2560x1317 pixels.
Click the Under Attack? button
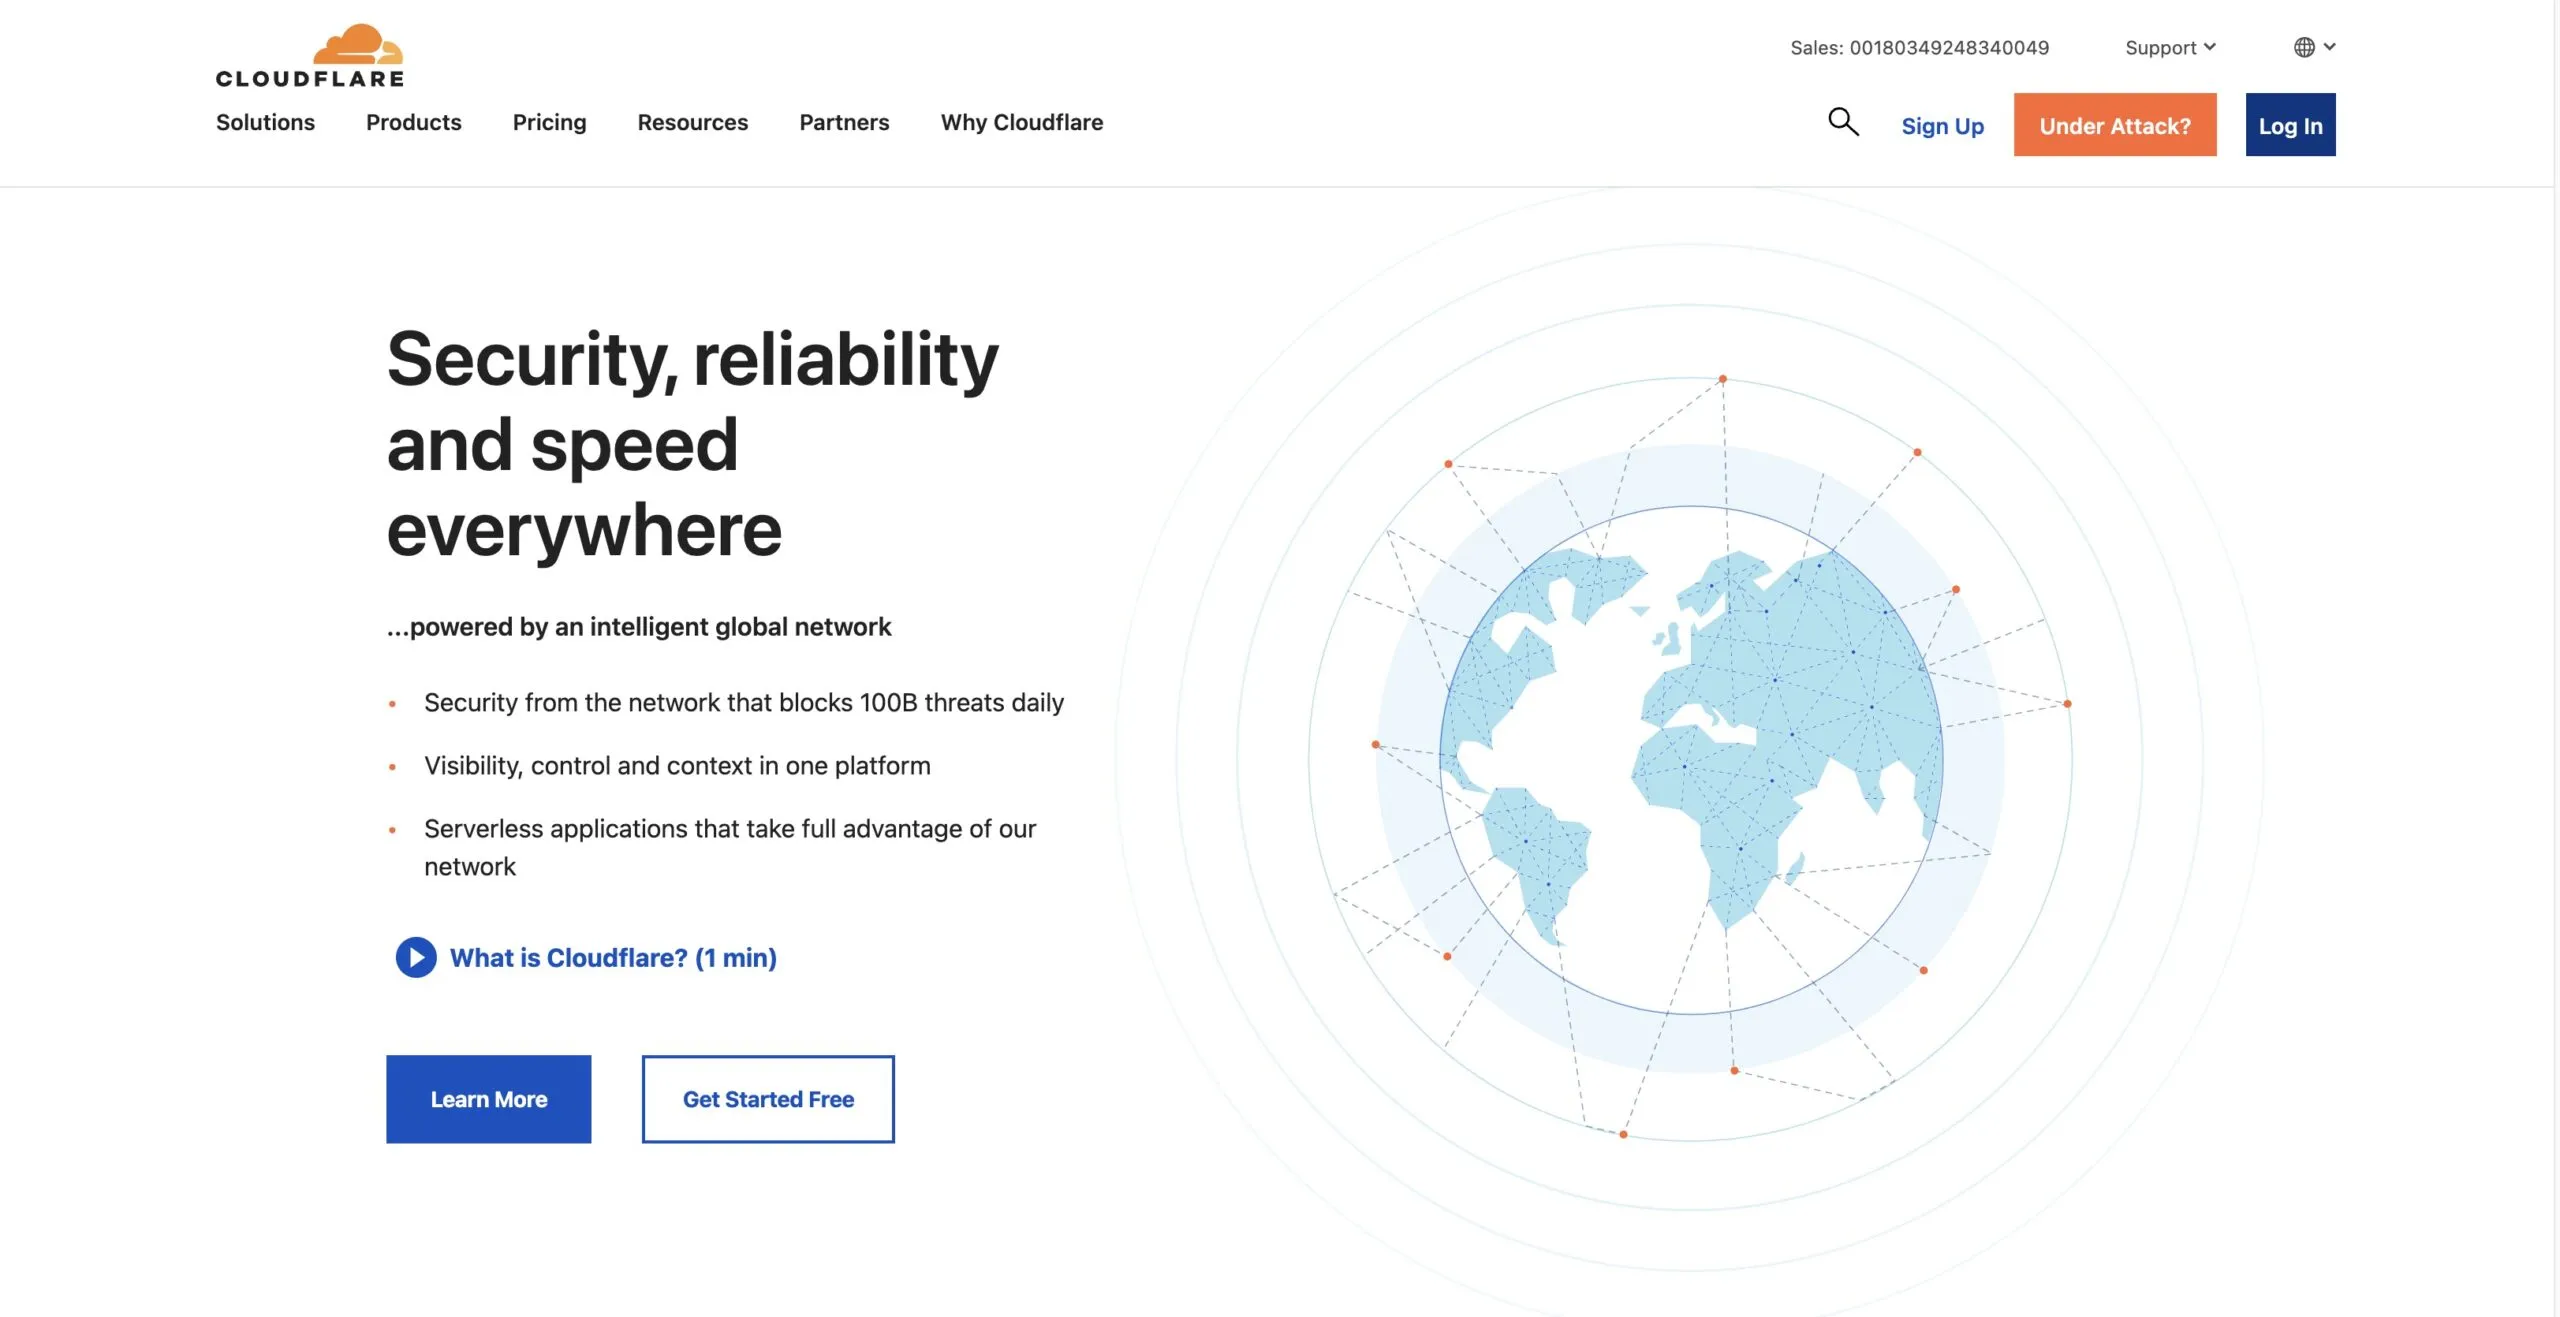(x=2115, y=125)
